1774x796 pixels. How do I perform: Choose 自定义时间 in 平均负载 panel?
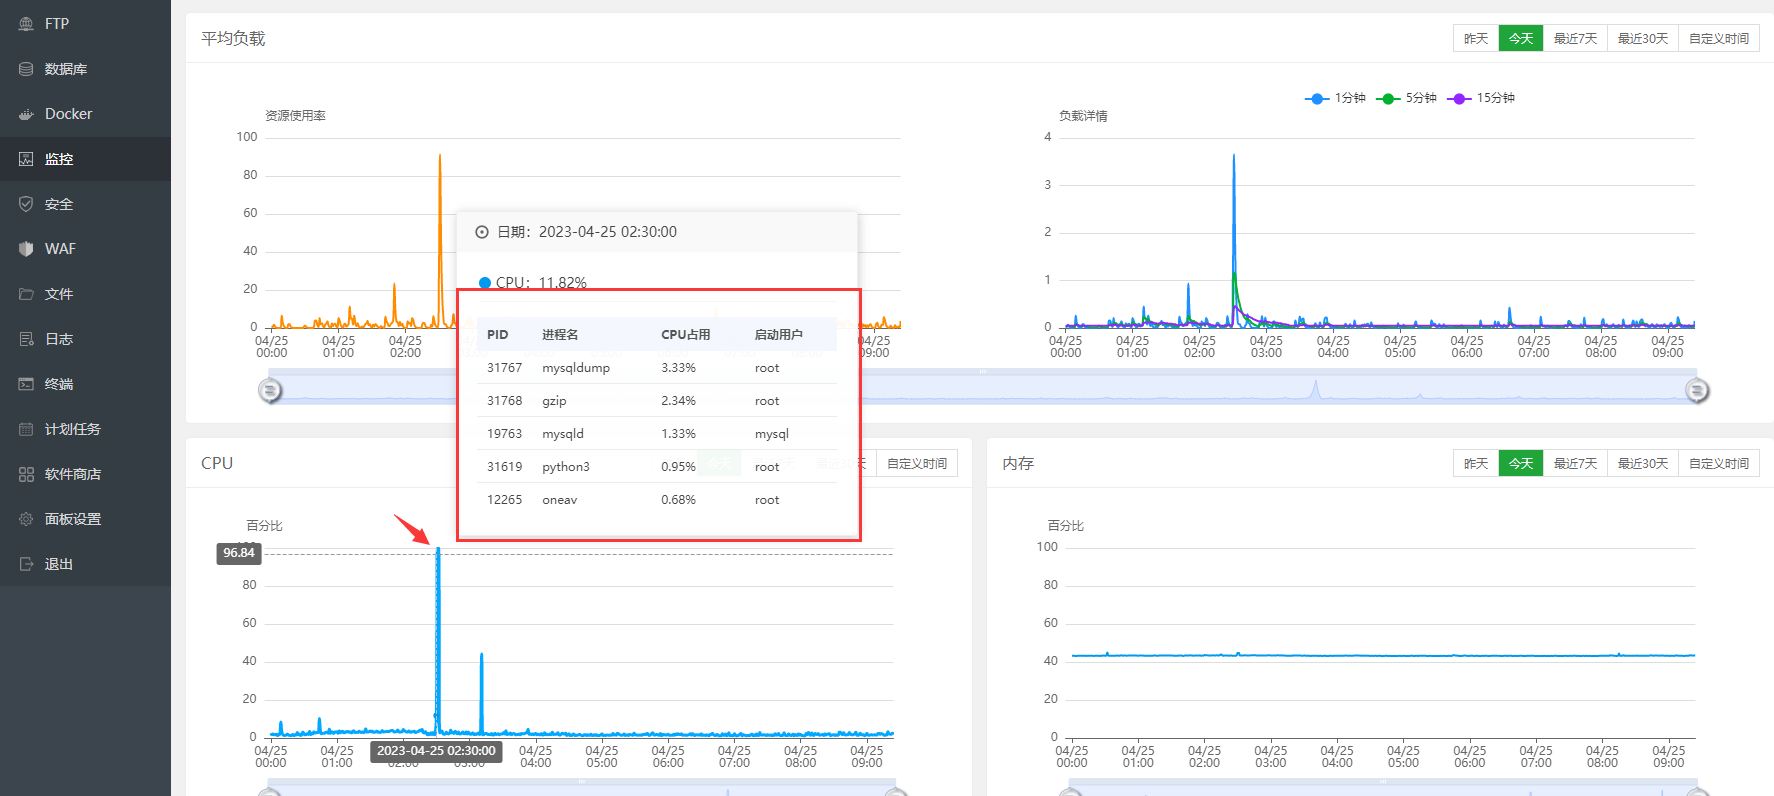(1719, 38)
